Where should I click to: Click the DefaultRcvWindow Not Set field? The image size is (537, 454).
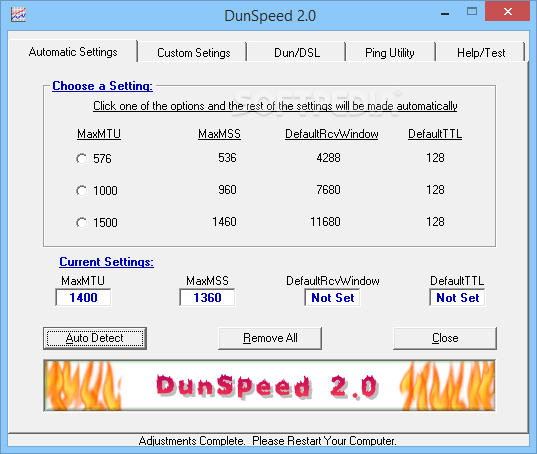(332, 298)
